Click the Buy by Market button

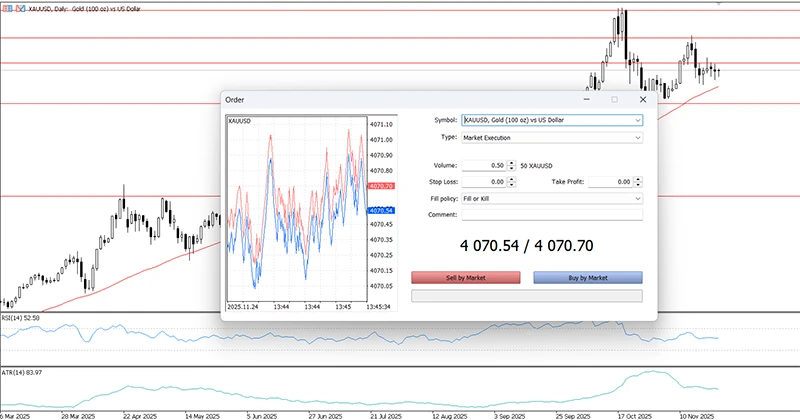point(588,278)
